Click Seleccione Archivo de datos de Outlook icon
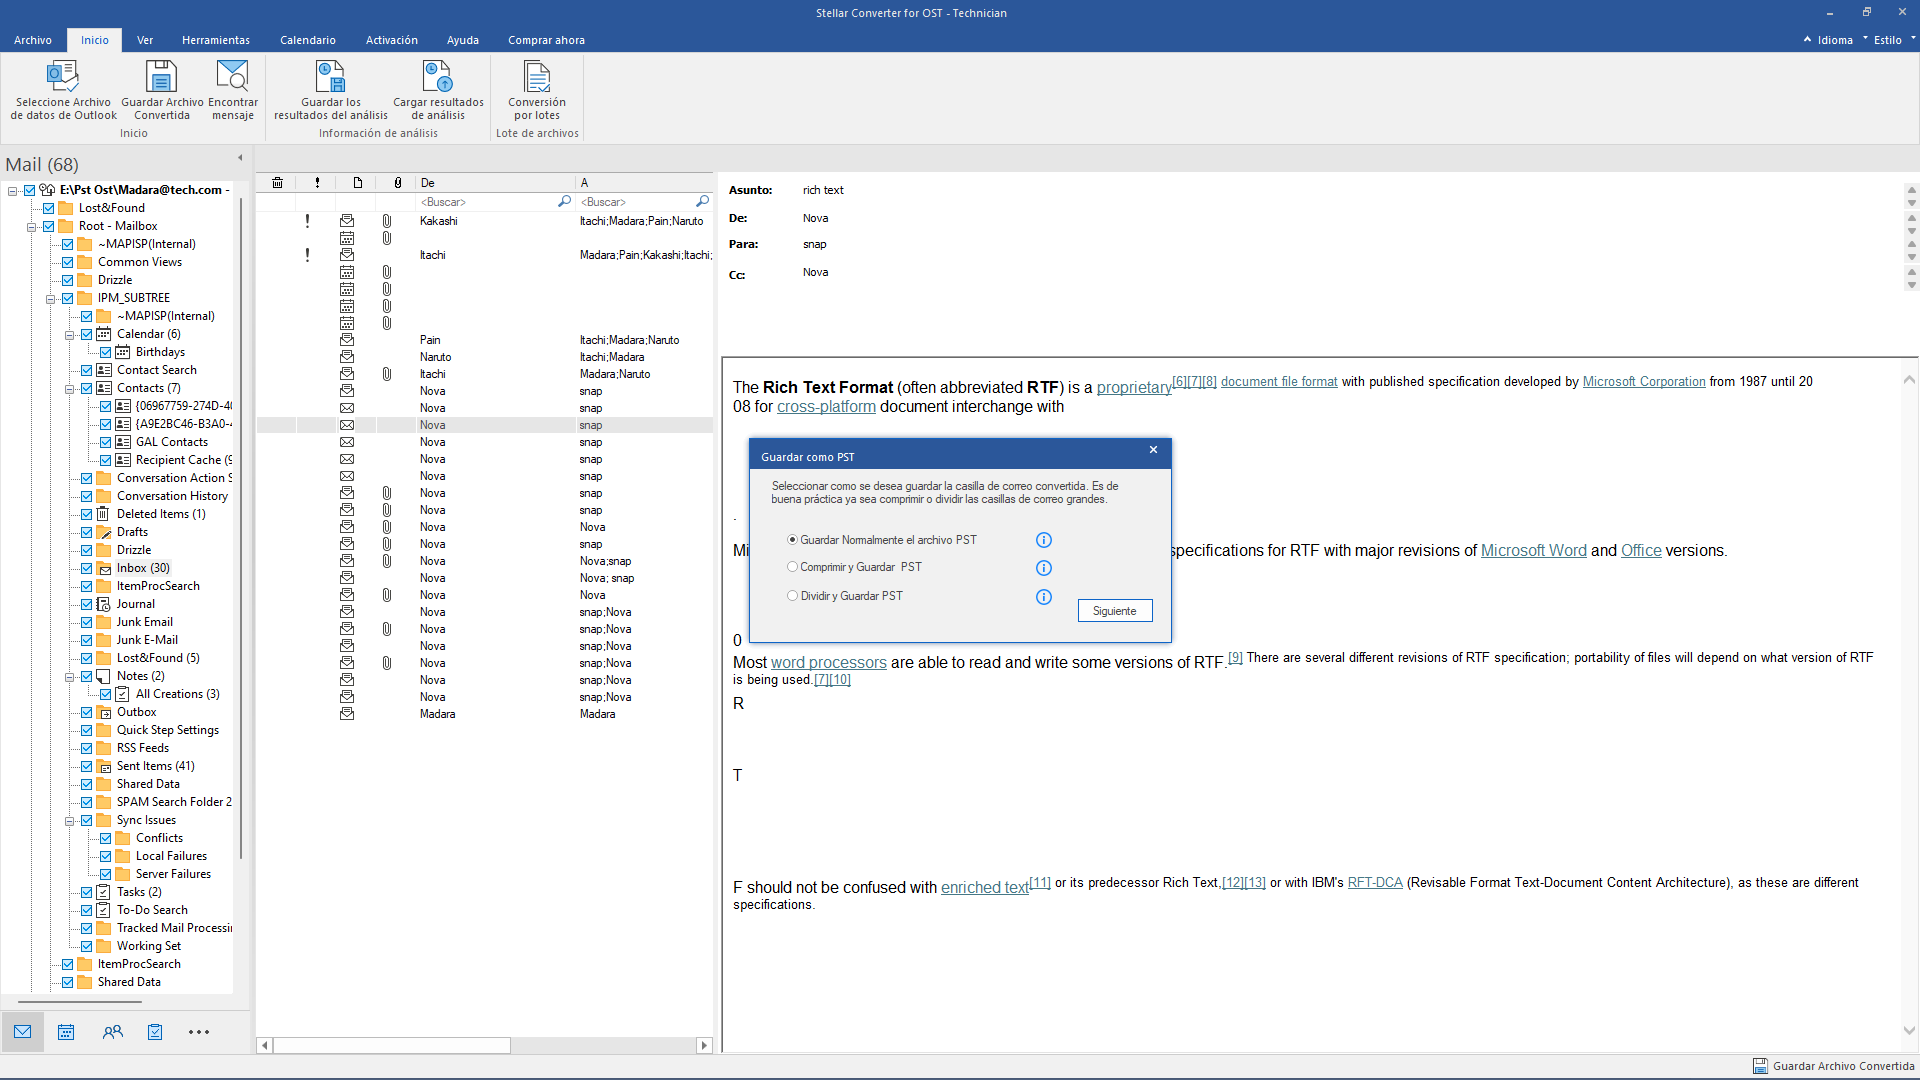1920x1080 pixels. 63,77
